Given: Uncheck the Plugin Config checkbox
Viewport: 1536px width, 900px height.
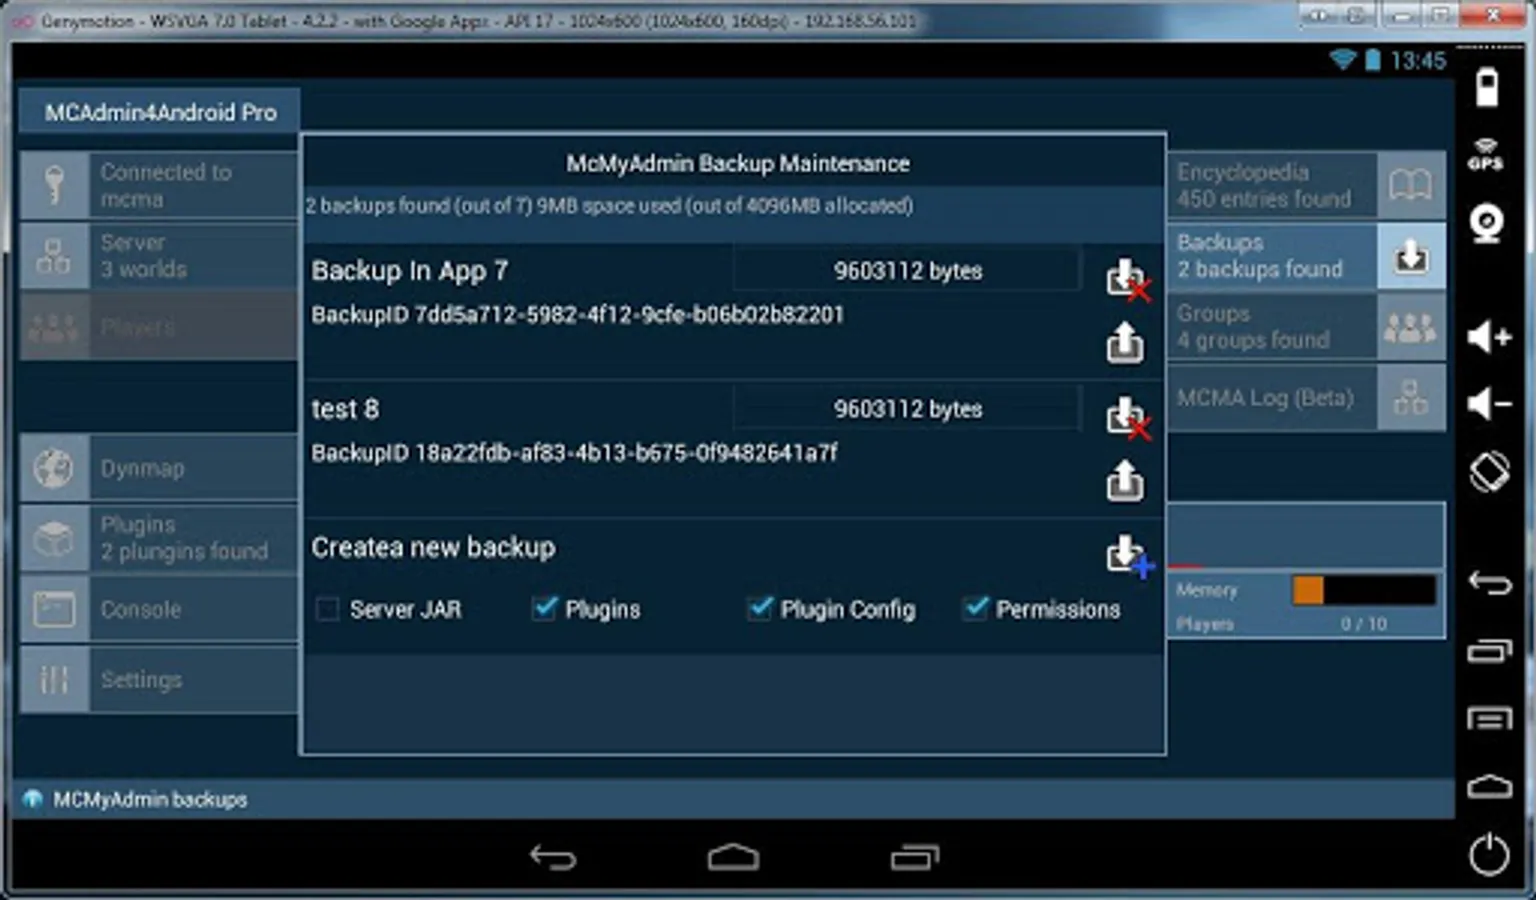Looking at the screenshot, I should pos(760,608).
